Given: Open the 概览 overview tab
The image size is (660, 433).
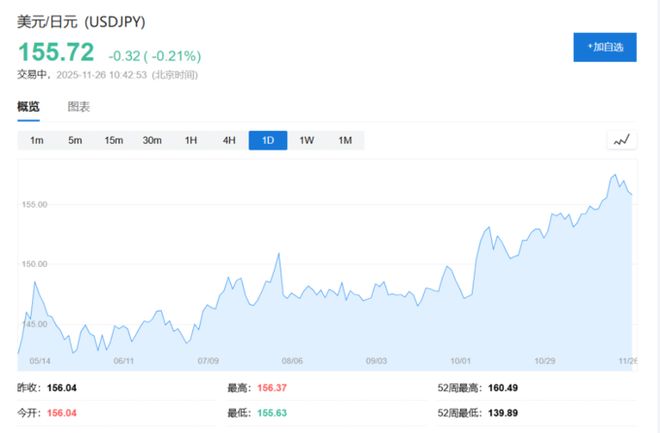Looking at the screenshot, I should (29, 107).
